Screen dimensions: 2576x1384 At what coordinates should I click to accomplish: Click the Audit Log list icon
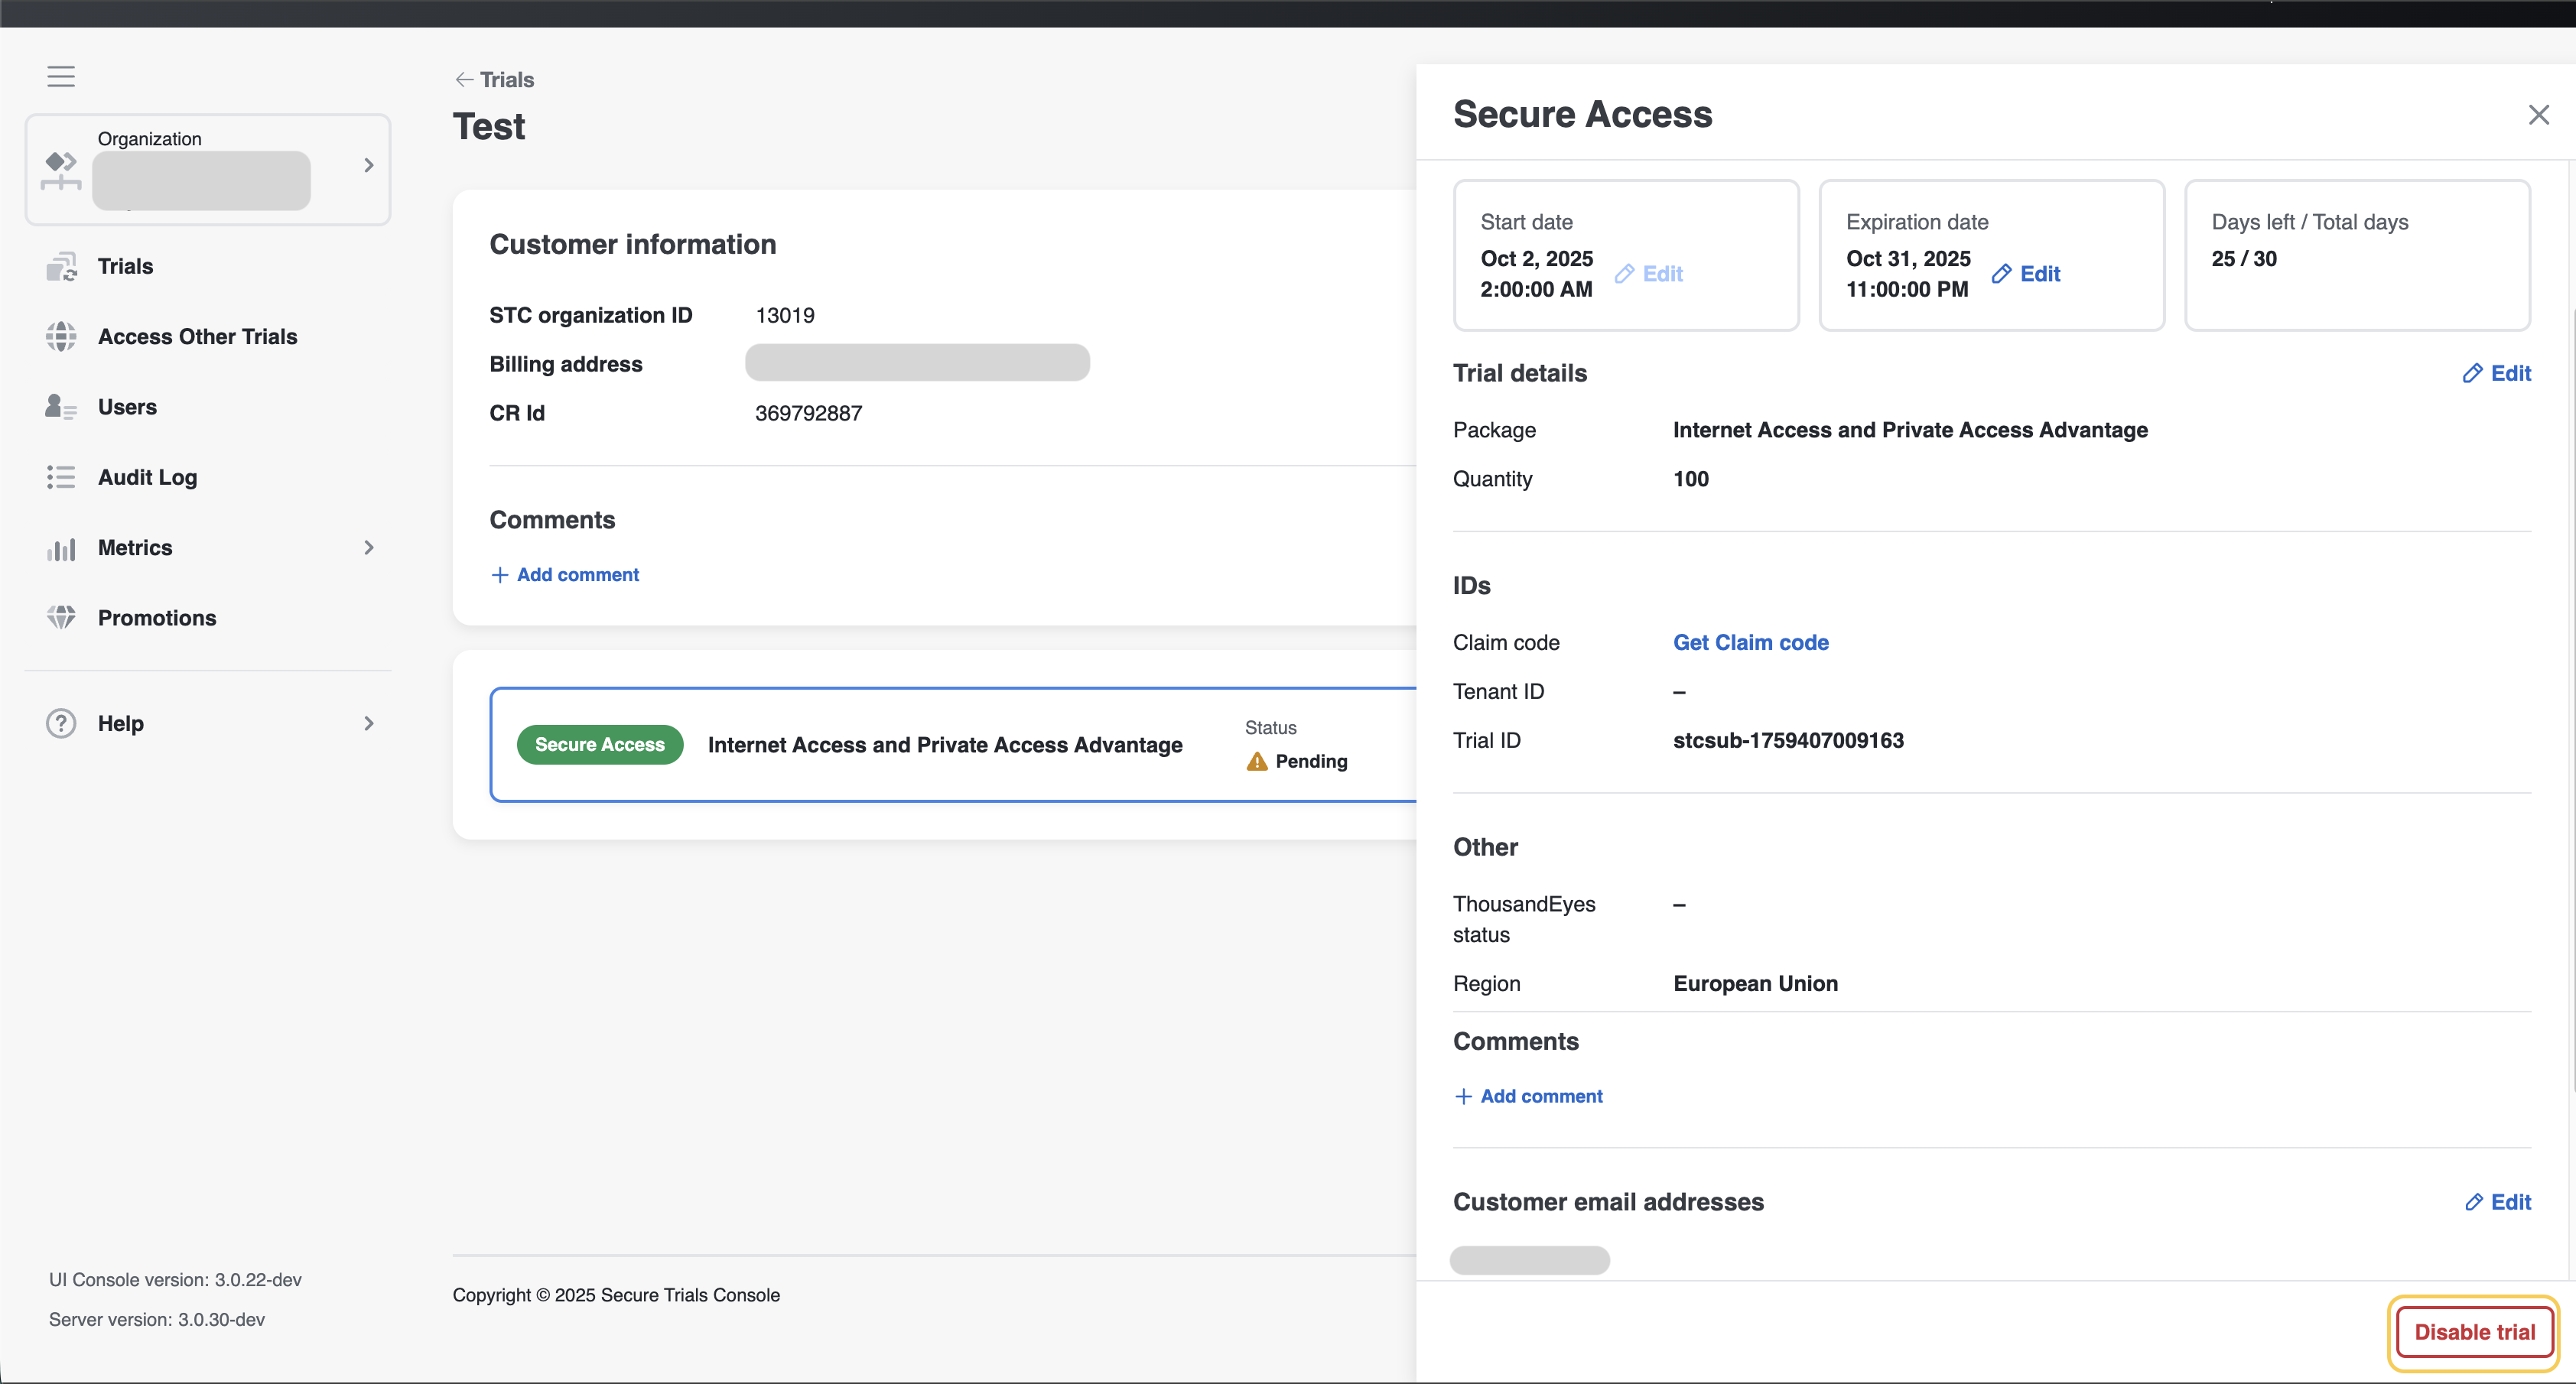(x=61, y=477)
